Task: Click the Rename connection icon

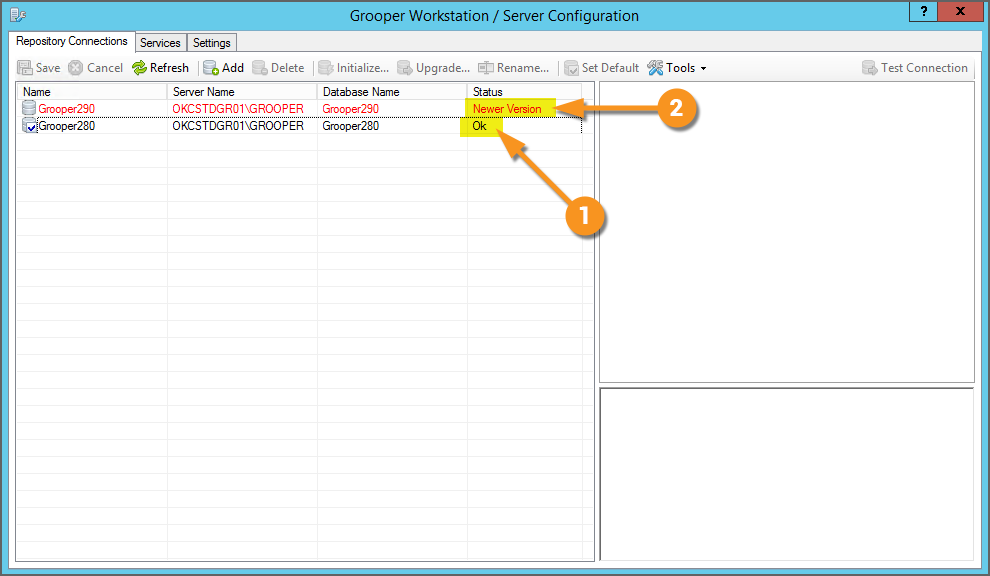Action: 486,68
